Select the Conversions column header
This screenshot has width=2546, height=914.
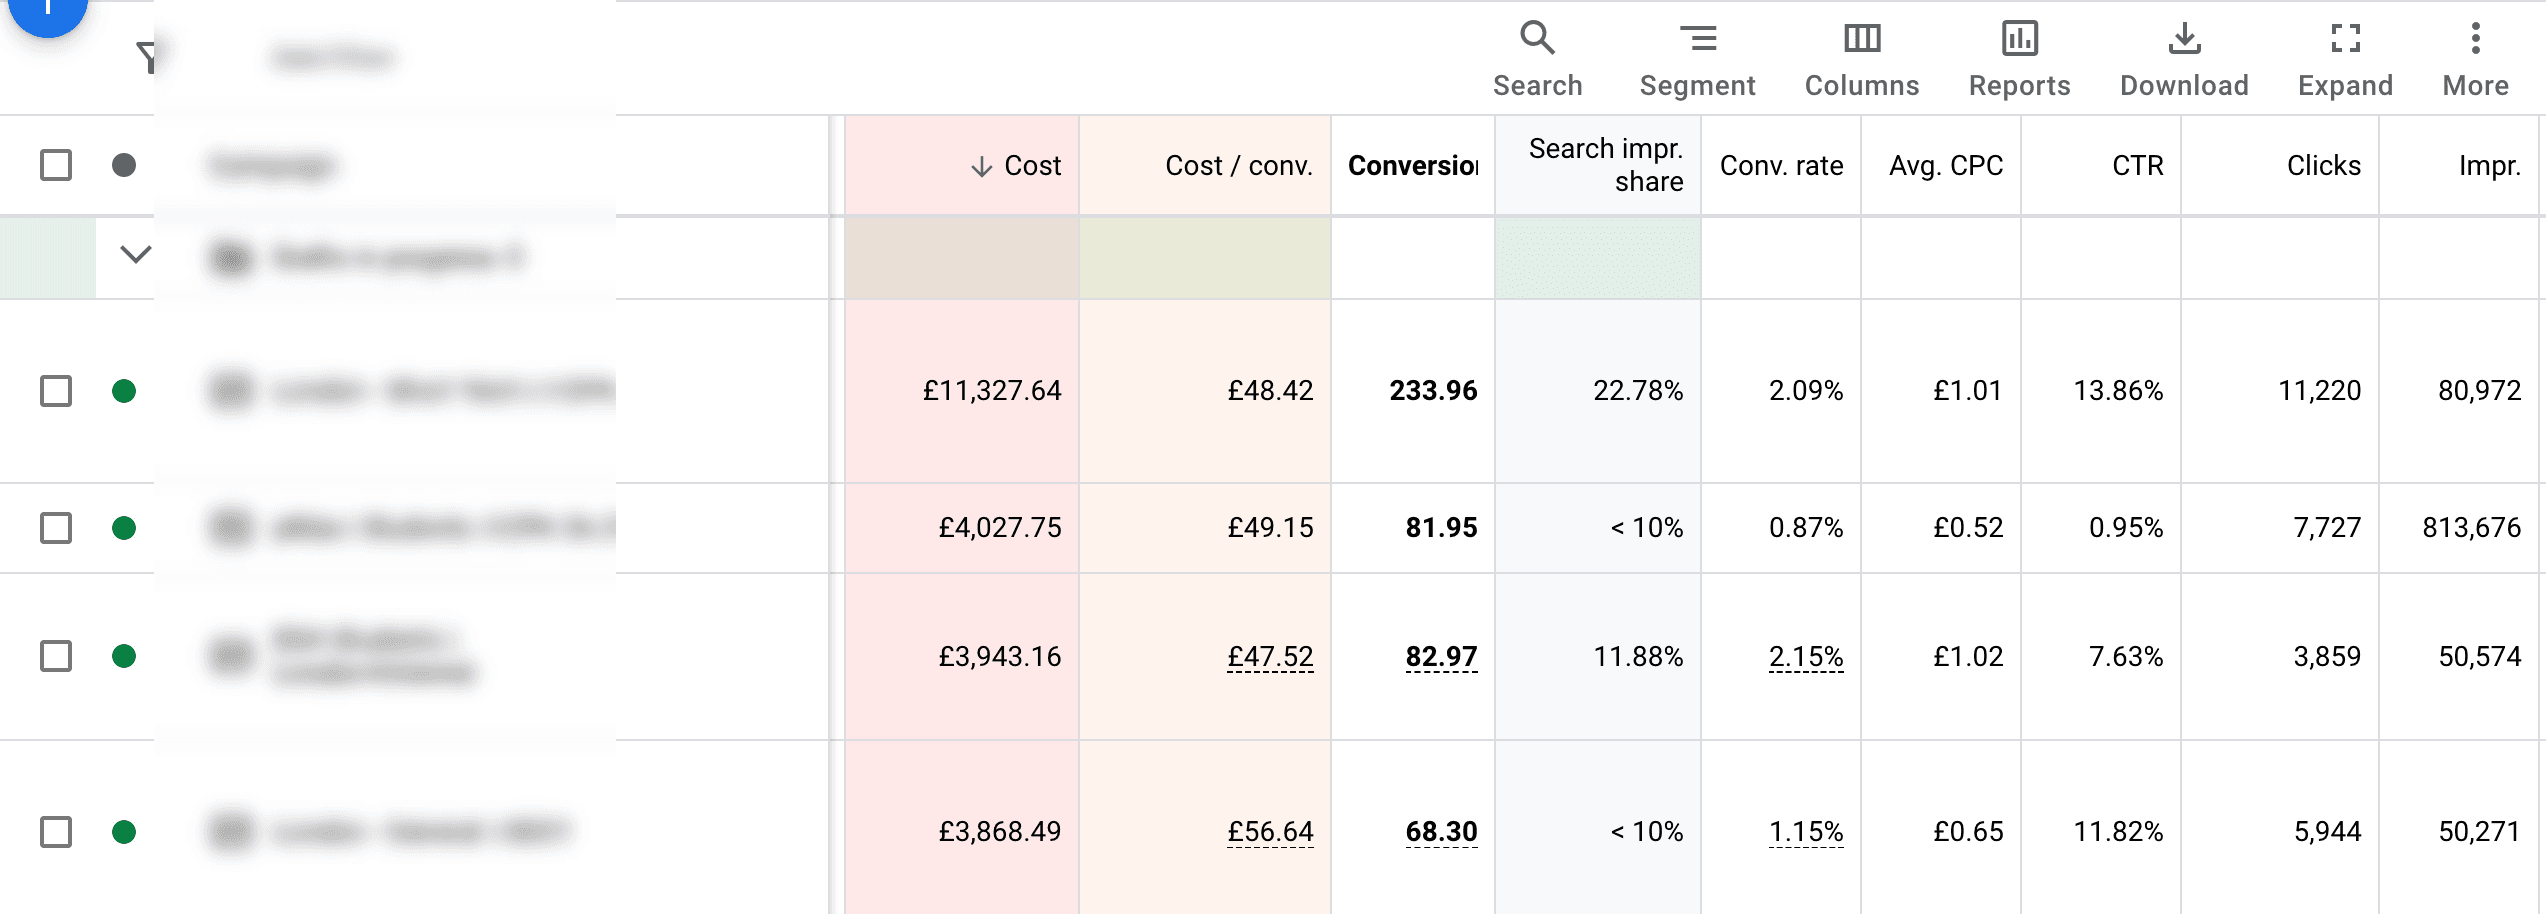(1413, 166)
